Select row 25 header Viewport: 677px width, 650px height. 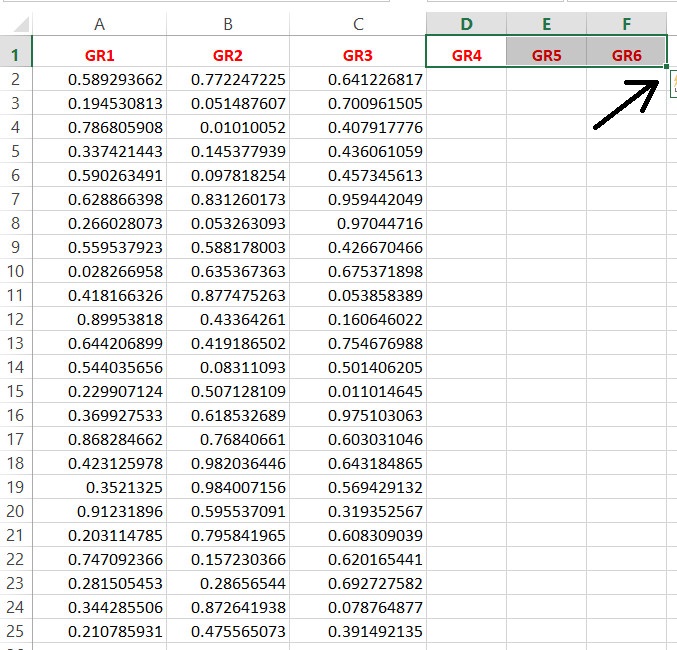(16, 631)
